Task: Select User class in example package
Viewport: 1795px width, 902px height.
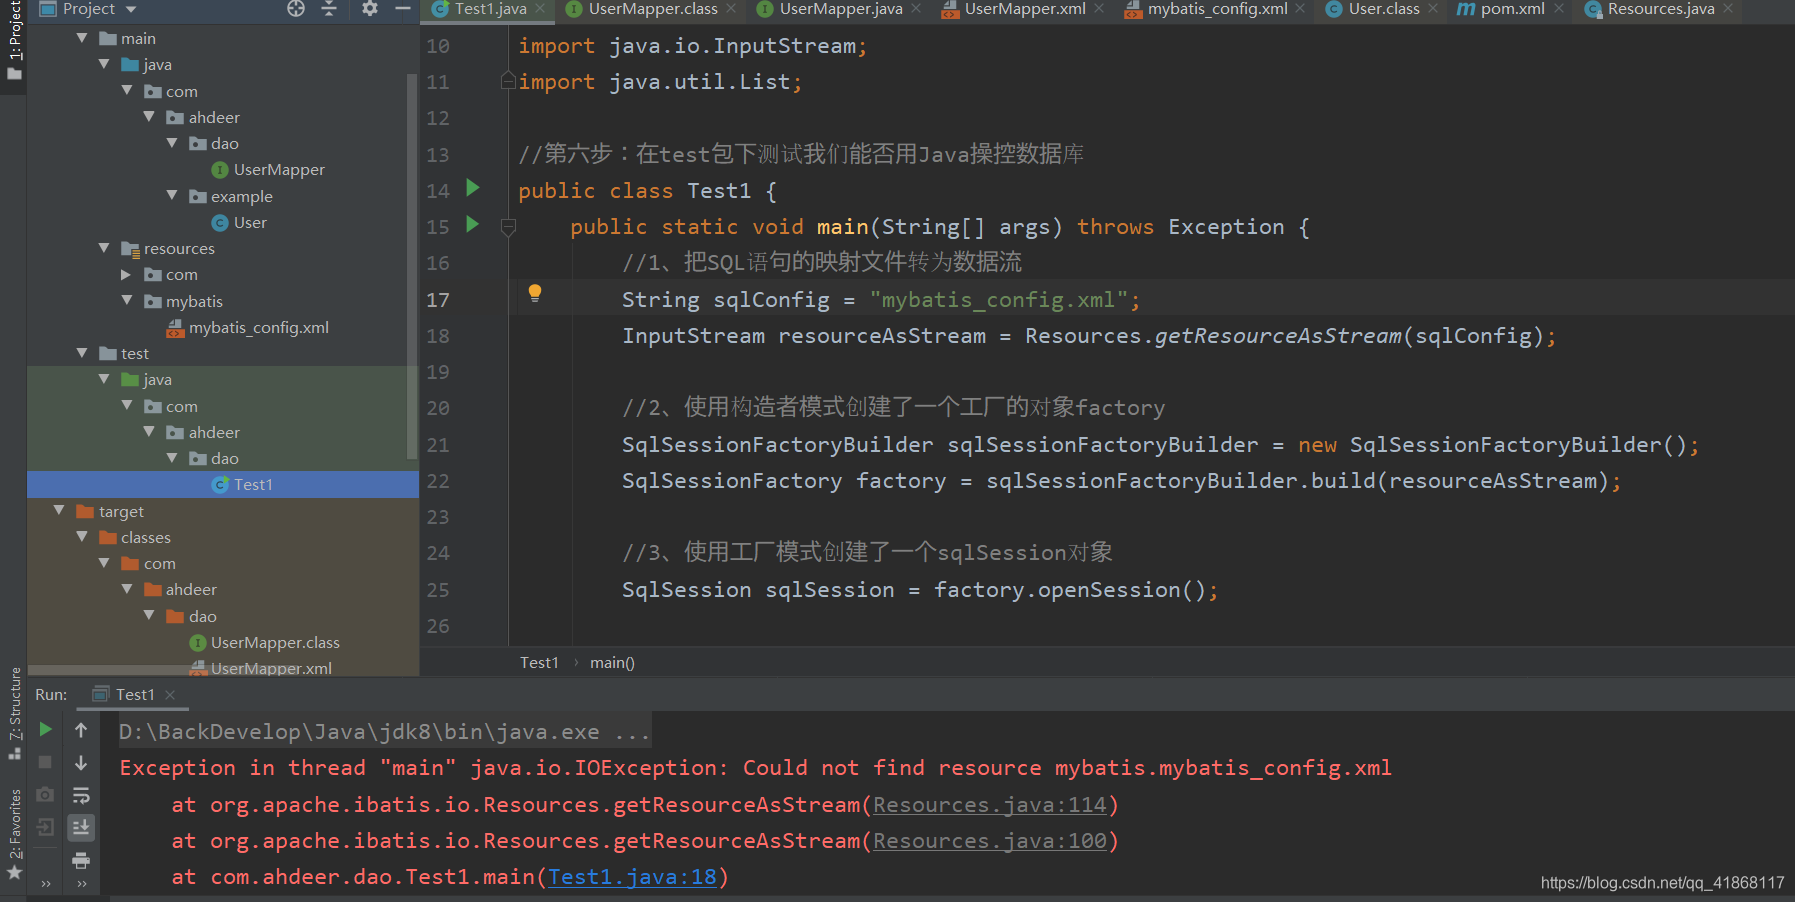Action: [x=250, y=222]
